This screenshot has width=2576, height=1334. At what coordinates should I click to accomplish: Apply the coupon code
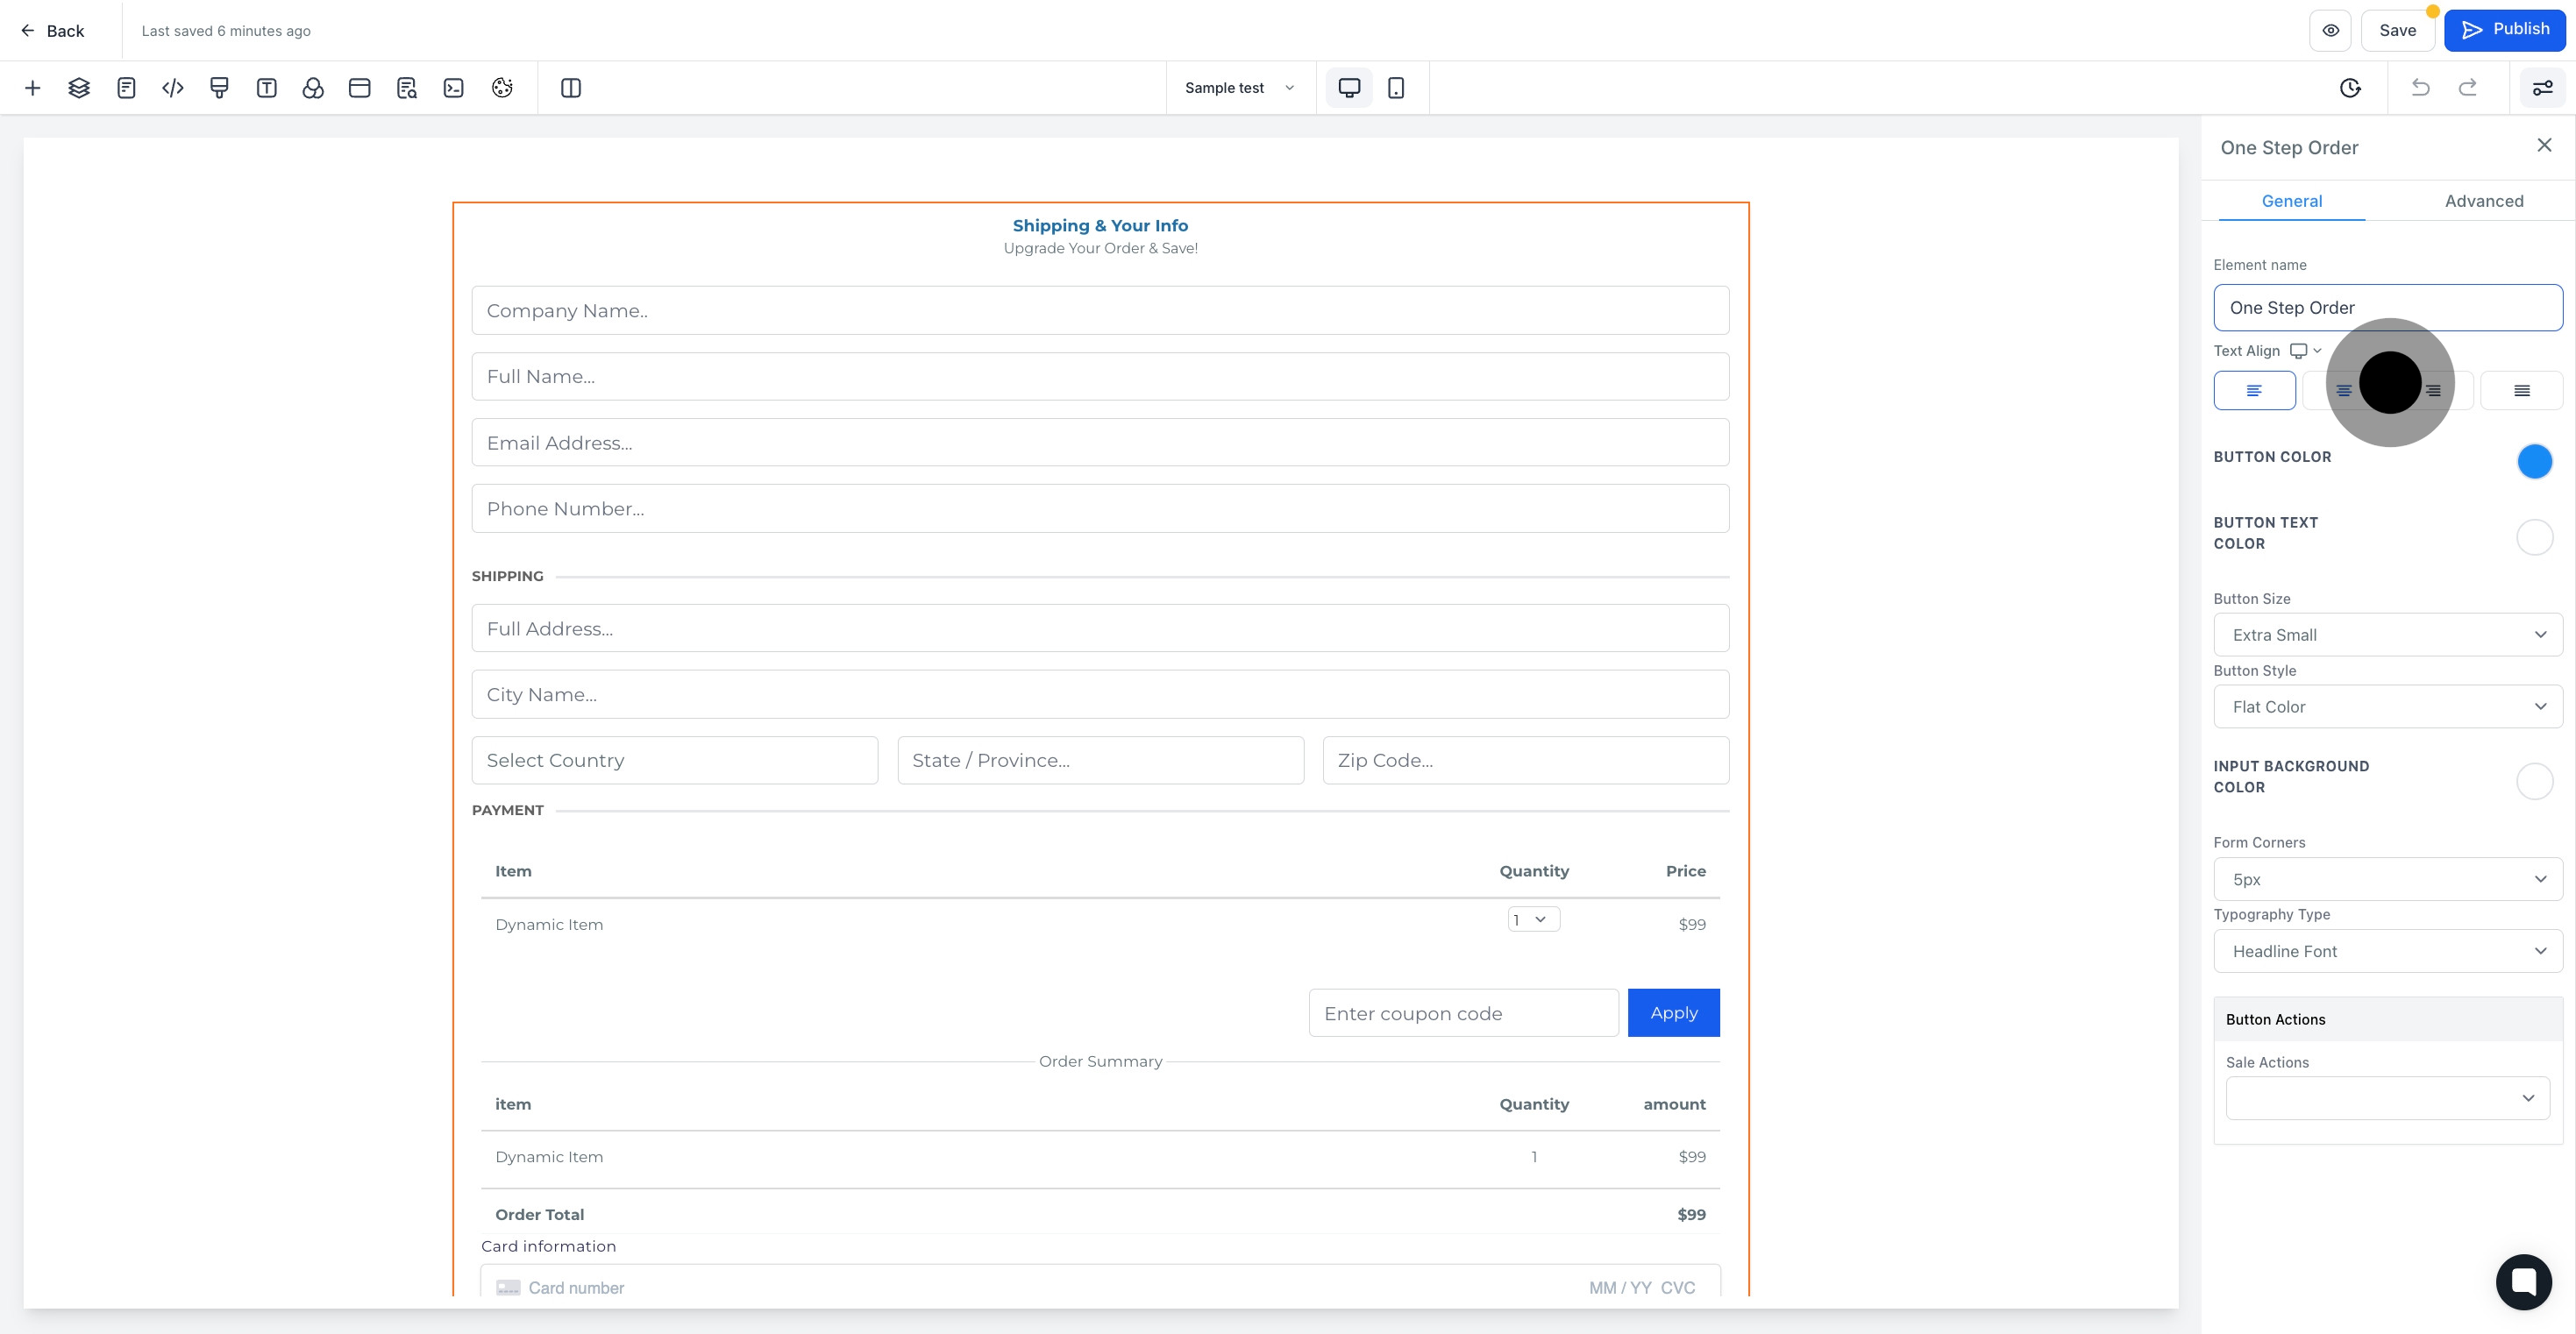tap(1674, 1013)
